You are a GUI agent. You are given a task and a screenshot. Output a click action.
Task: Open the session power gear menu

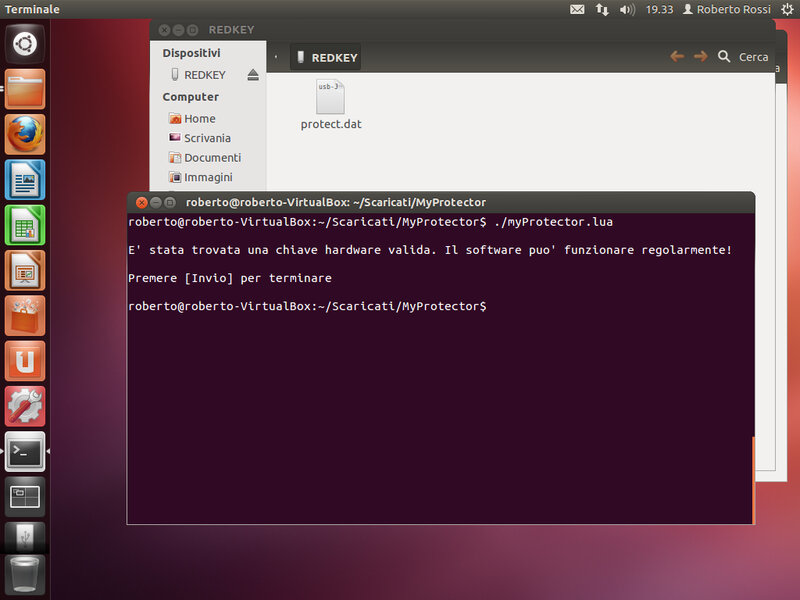point(787,9)
